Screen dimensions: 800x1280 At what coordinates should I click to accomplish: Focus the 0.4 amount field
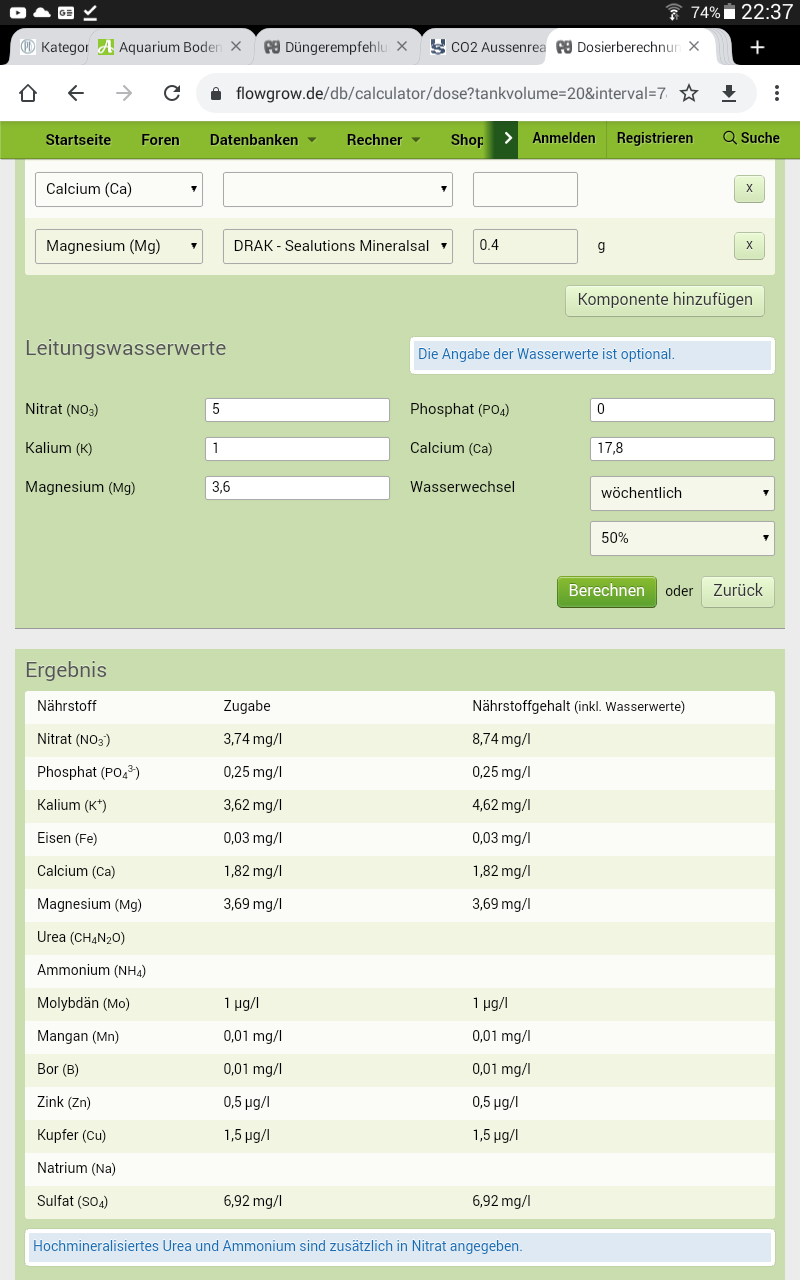pyautogui.click(x=525, y=246)
